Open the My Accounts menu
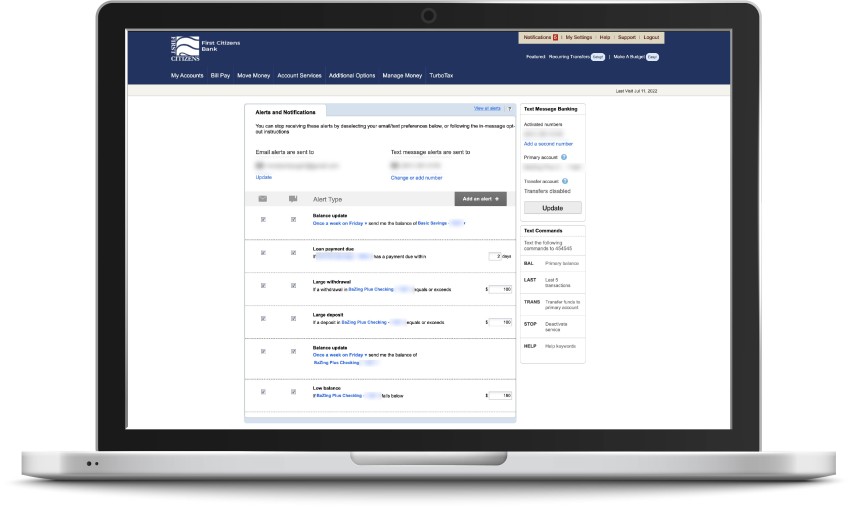Image resolution: width=850 pixels, height=508 pixels. coord(187,75)
